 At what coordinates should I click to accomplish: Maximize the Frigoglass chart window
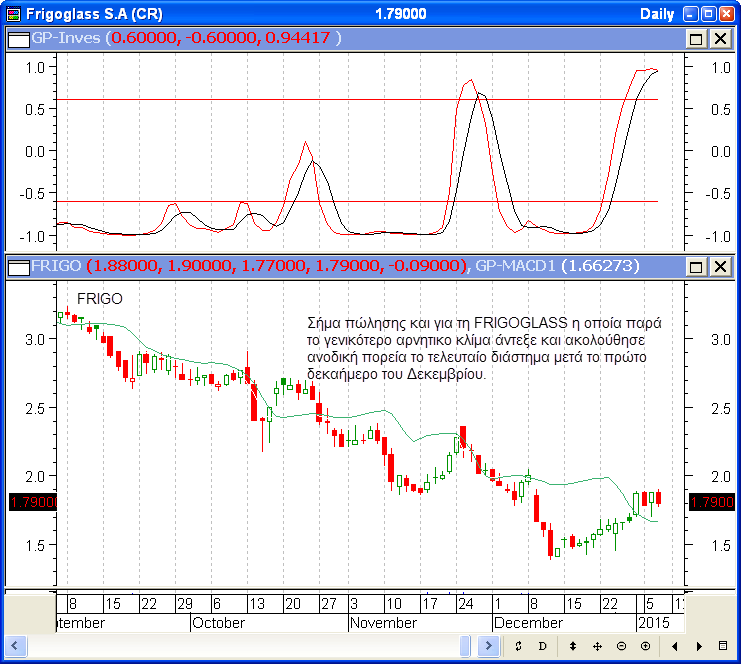click(x=708, y=14)
